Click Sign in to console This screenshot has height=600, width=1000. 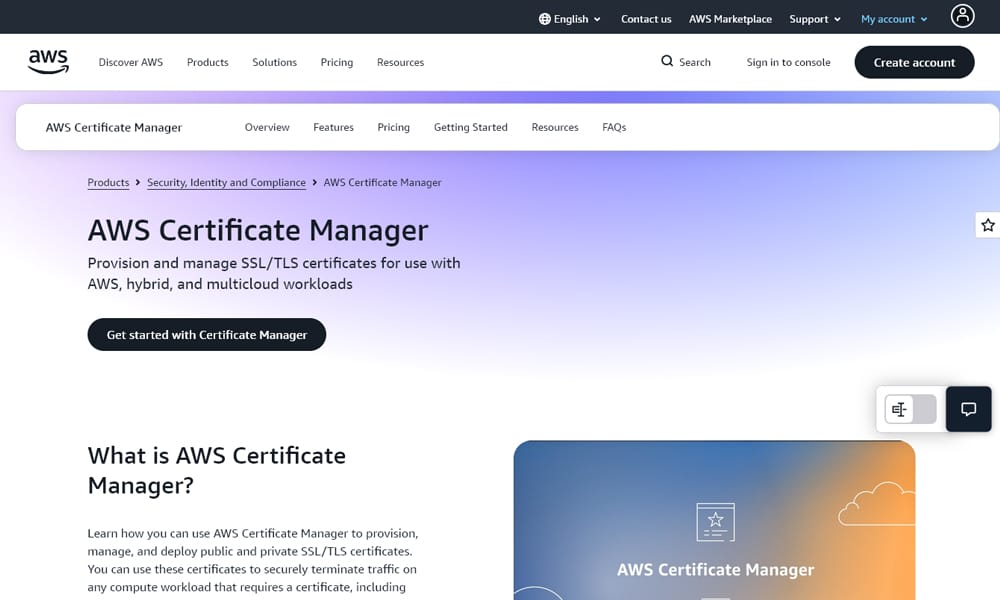pyautogui.click(x=788, y=62)
